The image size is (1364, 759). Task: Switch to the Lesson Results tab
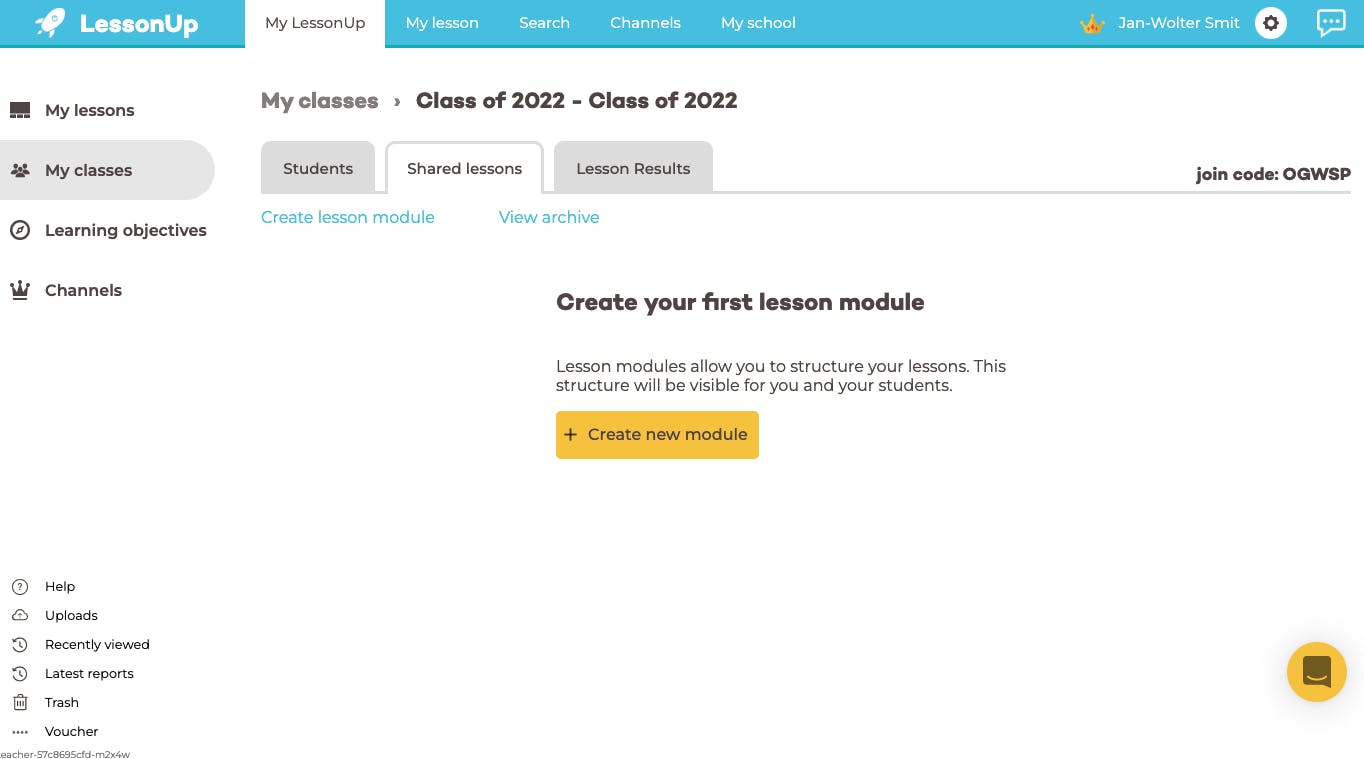pyautogui.click(x=633, y=168)
